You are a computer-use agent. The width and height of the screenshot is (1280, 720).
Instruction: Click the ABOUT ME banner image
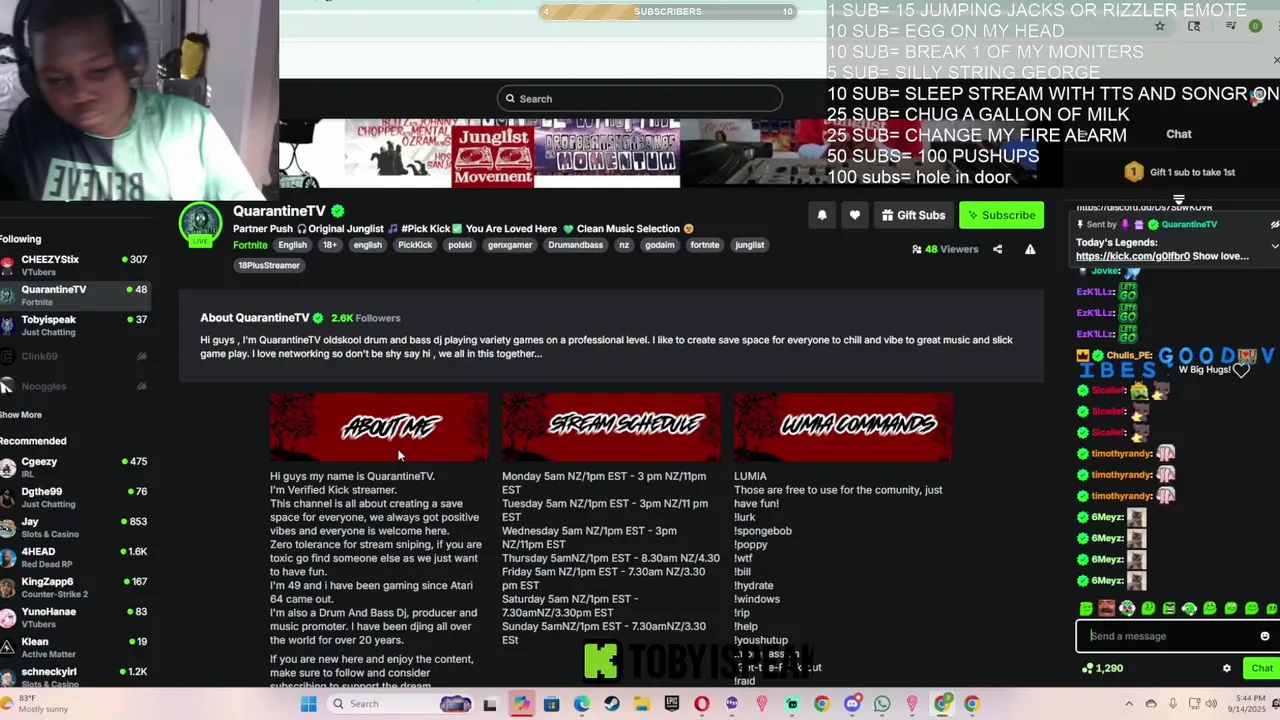tap(379, 427)
